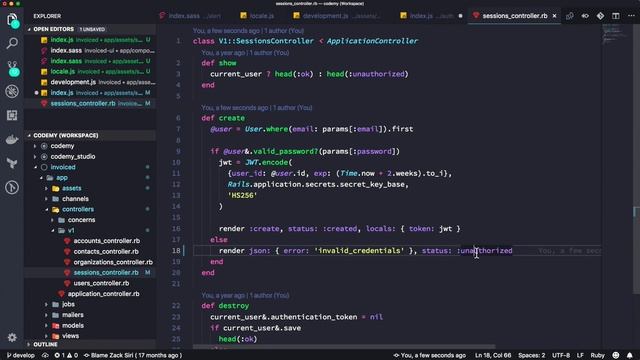Open the editor More Actions menu
Image resolution: width=640 pixels, height=360 pixels.
pyautogui.click(x=631, y=16)
